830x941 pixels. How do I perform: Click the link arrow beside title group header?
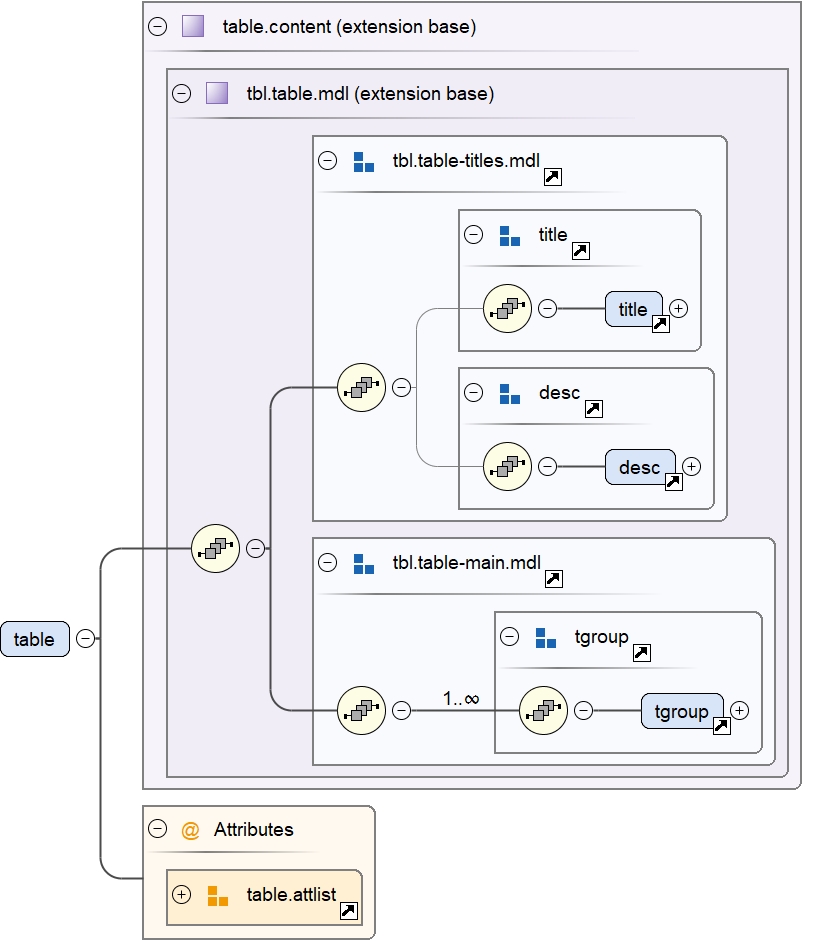(x=580, y=251)
